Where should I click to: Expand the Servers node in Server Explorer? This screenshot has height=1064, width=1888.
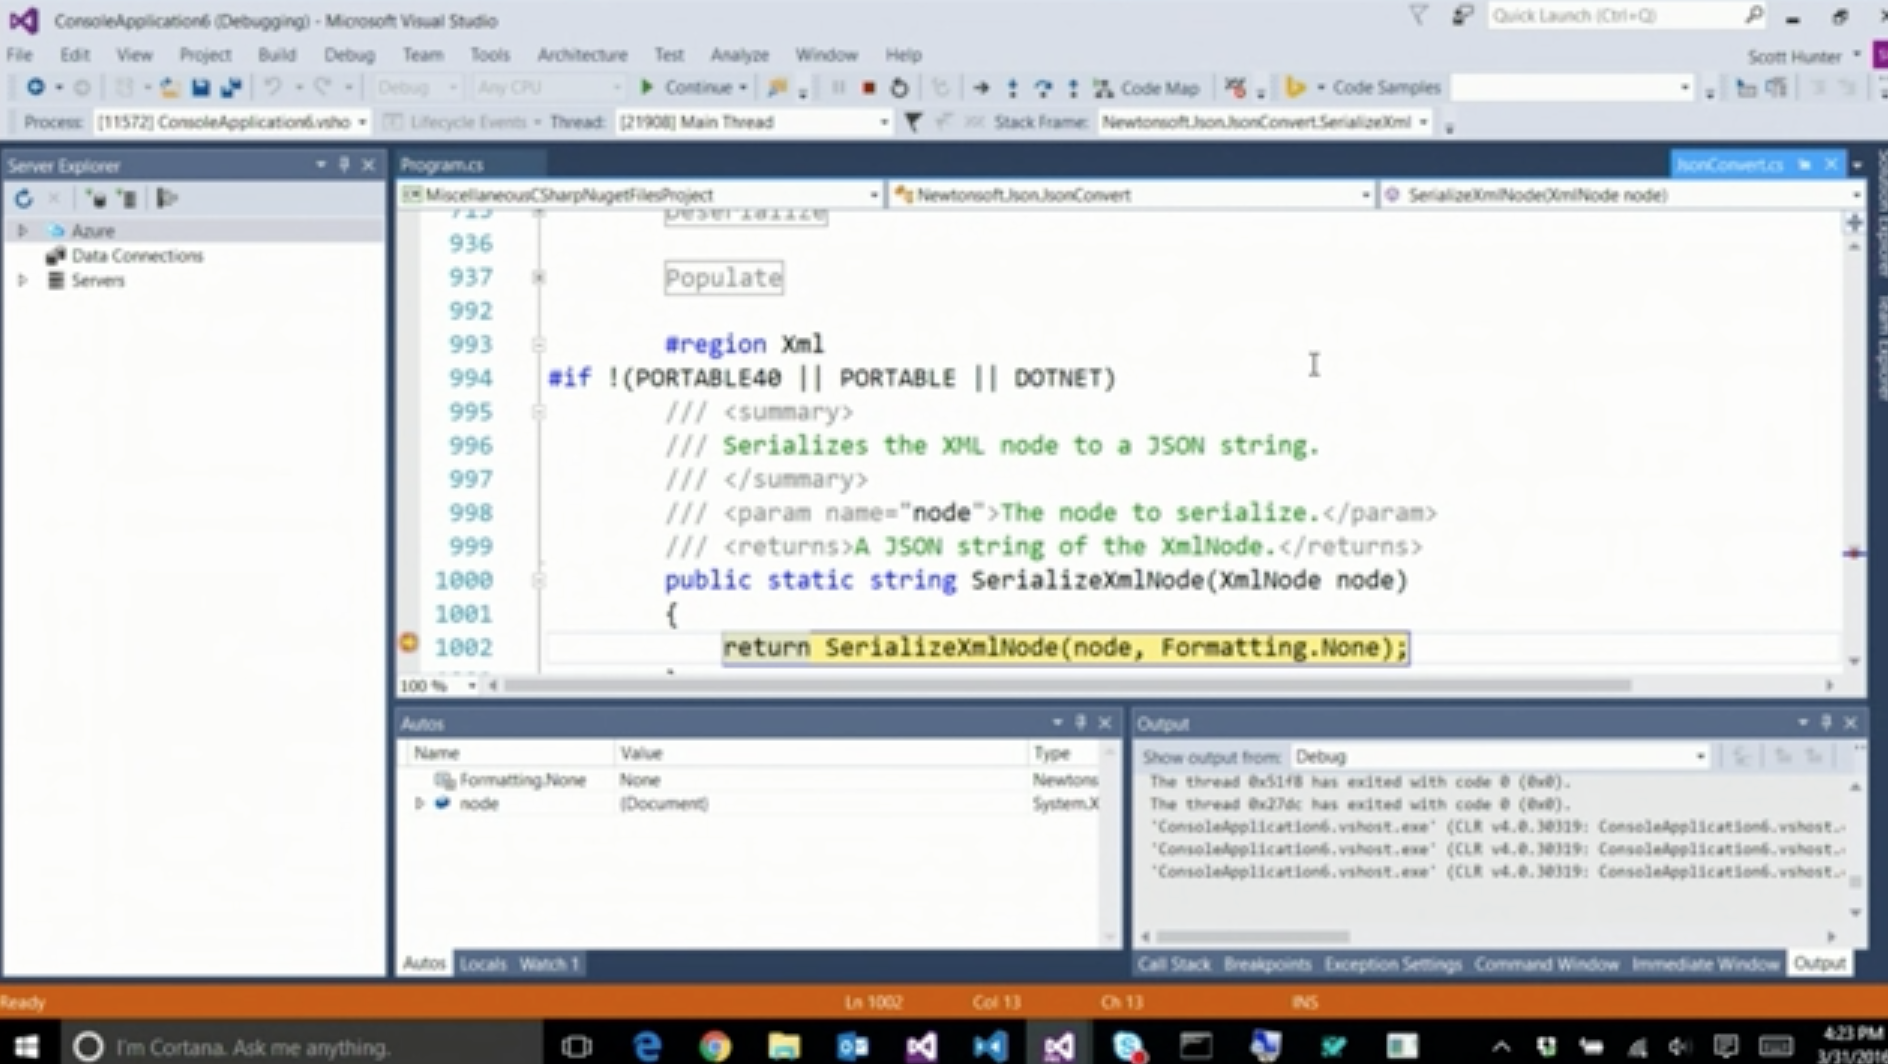(23, 281)
